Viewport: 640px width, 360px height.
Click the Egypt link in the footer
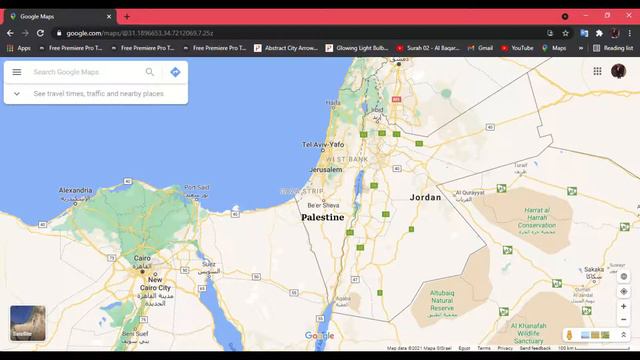[464, 348]
